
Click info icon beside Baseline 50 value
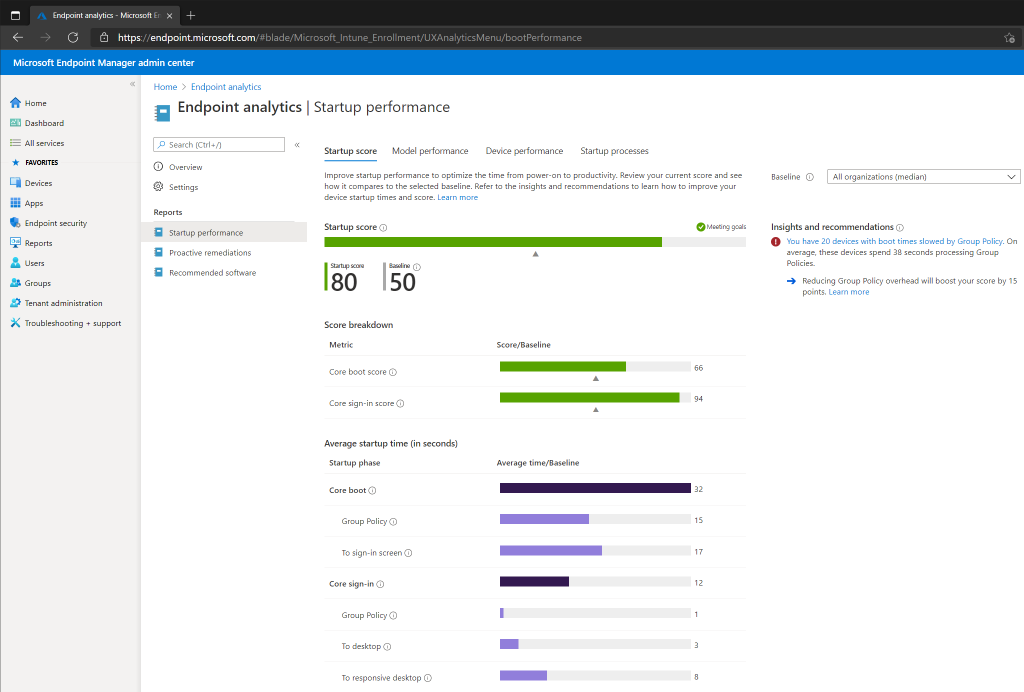click(417, 267)
